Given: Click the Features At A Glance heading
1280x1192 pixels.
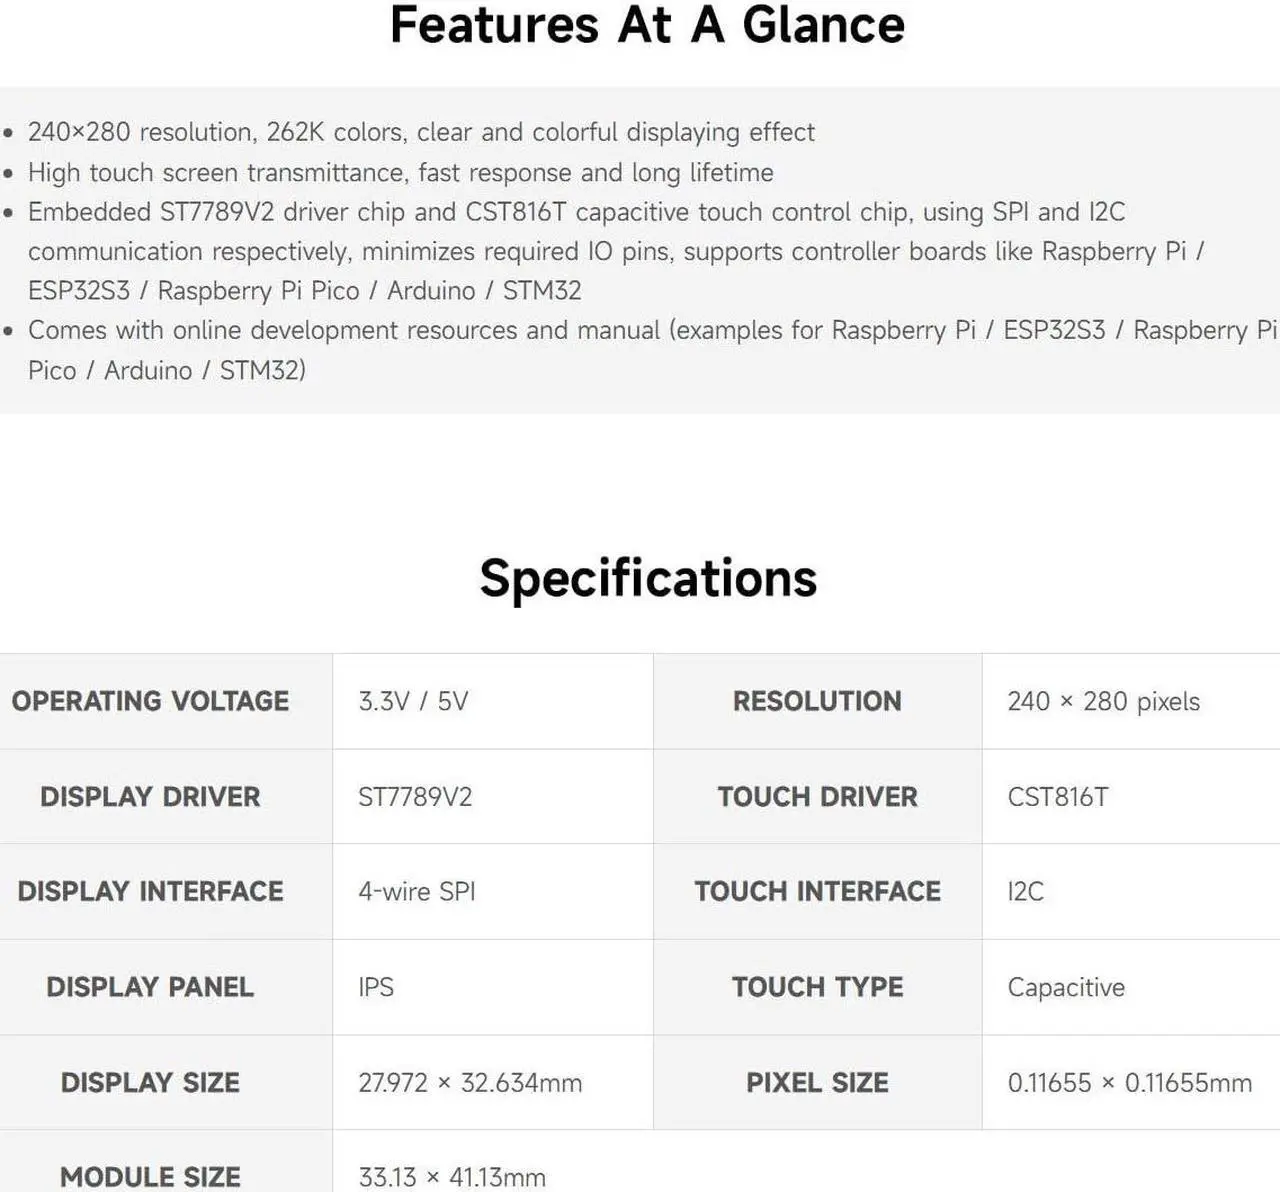Looking at the screenshot, I should pos(647,25).
